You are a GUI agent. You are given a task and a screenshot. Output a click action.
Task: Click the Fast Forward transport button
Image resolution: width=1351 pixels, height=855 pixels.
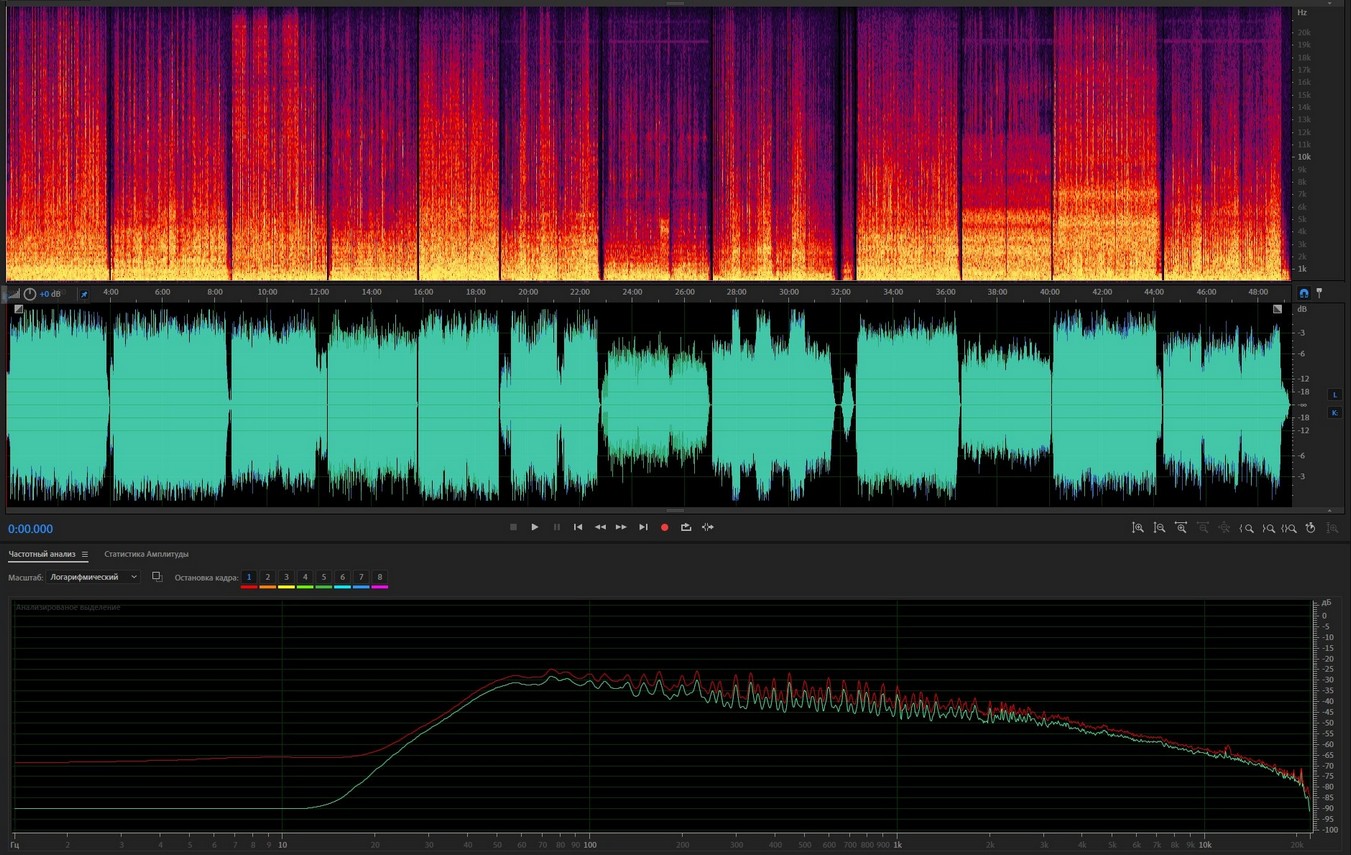(621, 527)
